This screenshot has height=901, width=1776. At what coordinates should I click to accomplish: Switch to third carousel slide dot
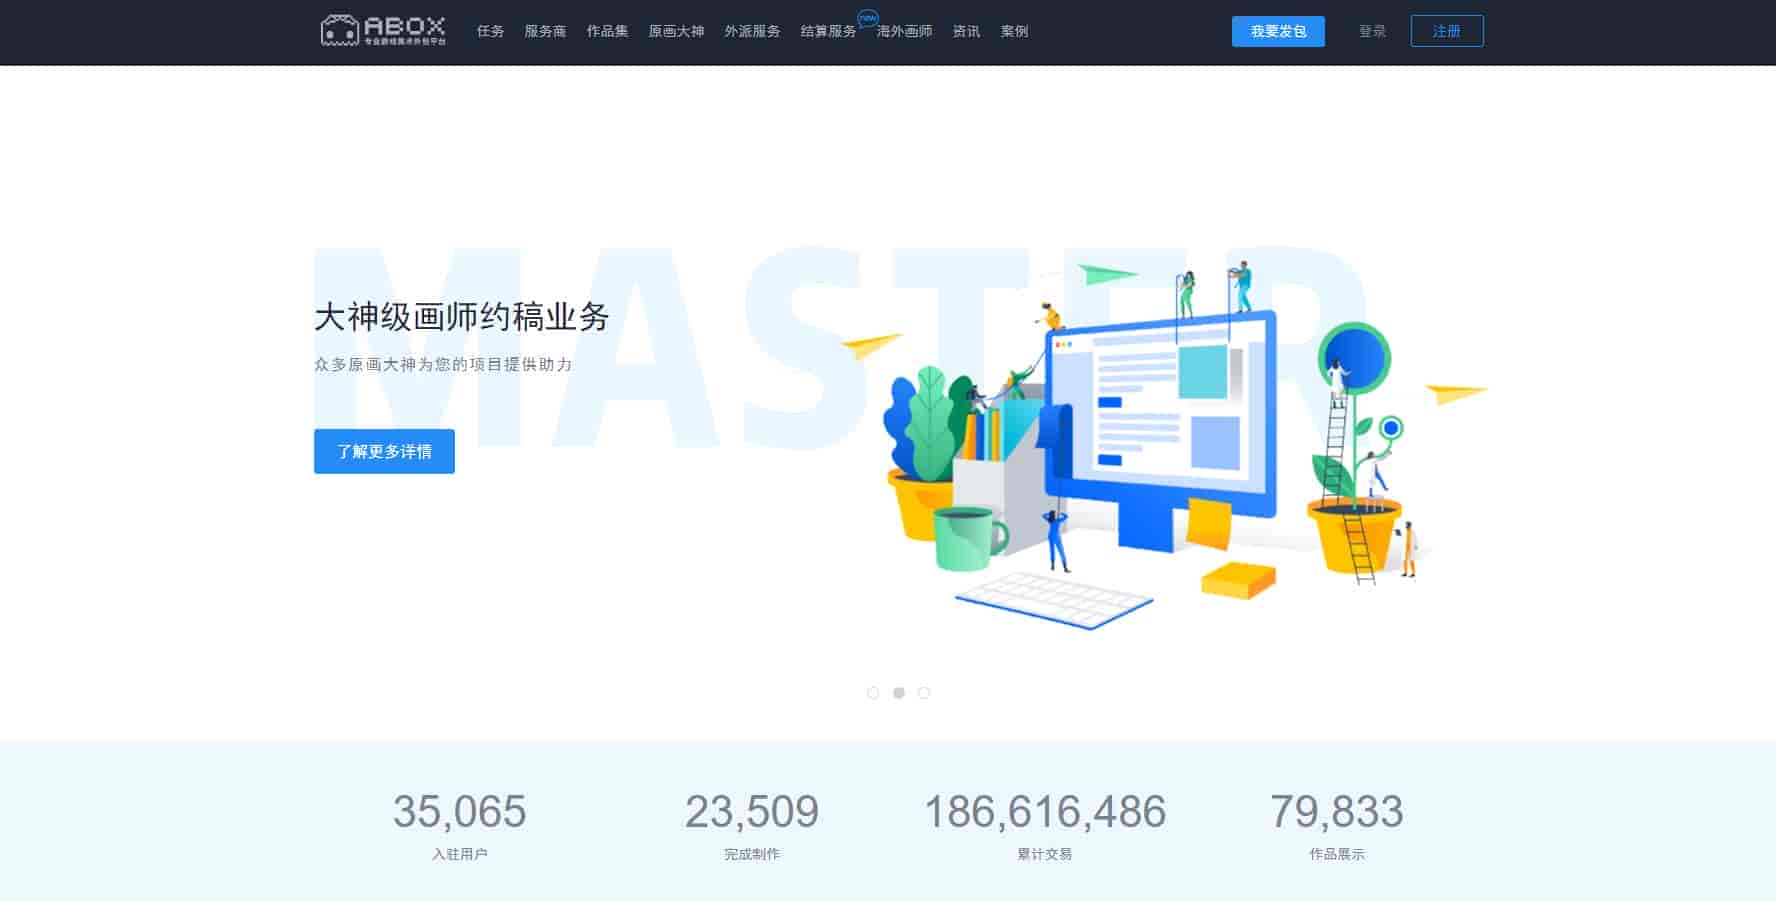point(924,693)
